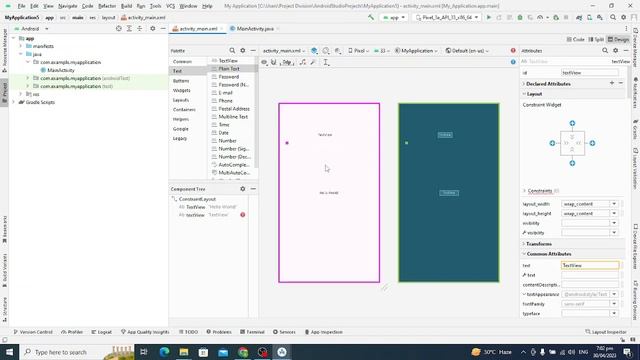Switch to Code view mode

[576, 40]
